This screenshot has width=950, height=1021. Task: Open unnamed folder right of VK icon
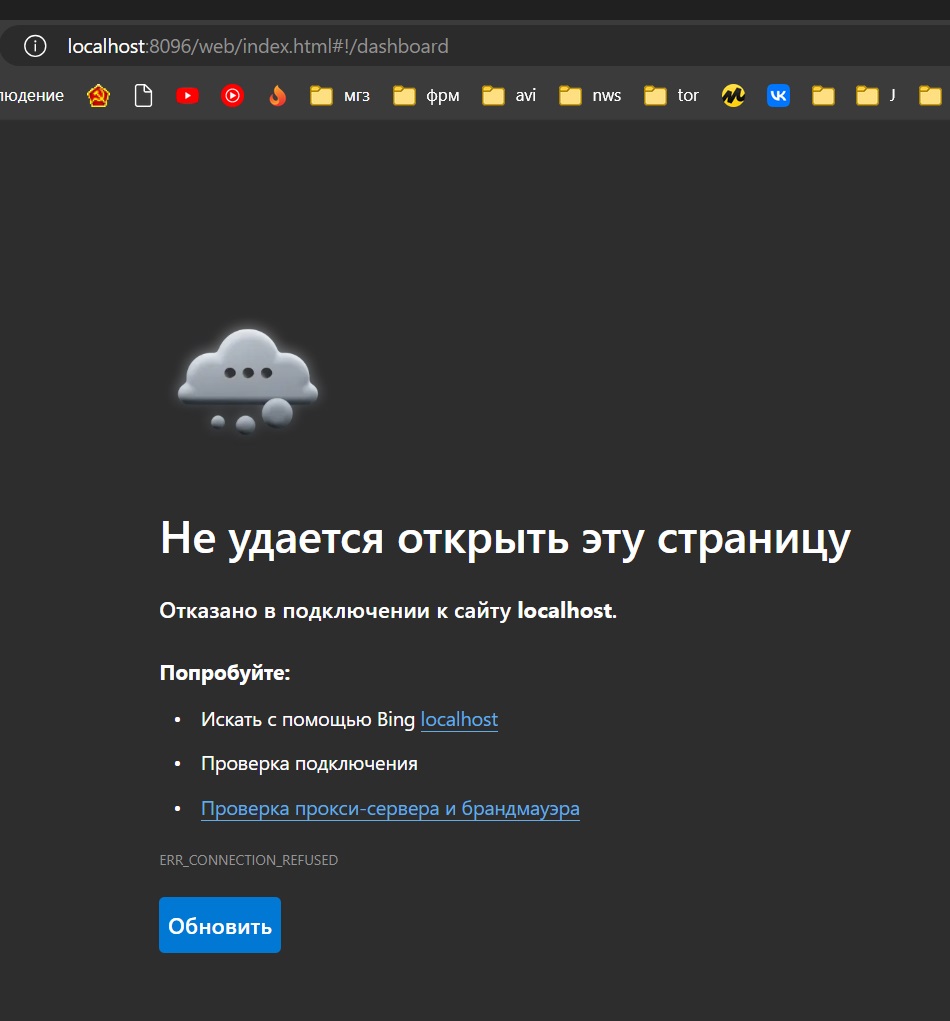pos(823,96)
